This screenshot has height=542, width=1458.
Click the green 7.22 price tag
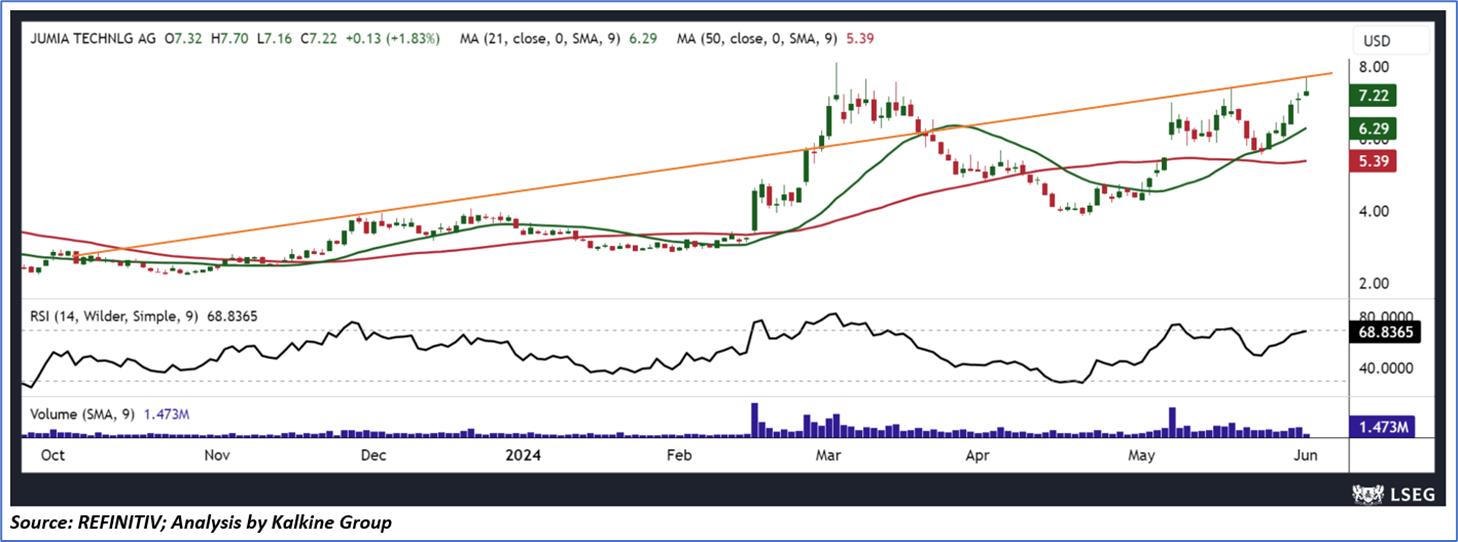point(1372,96)
